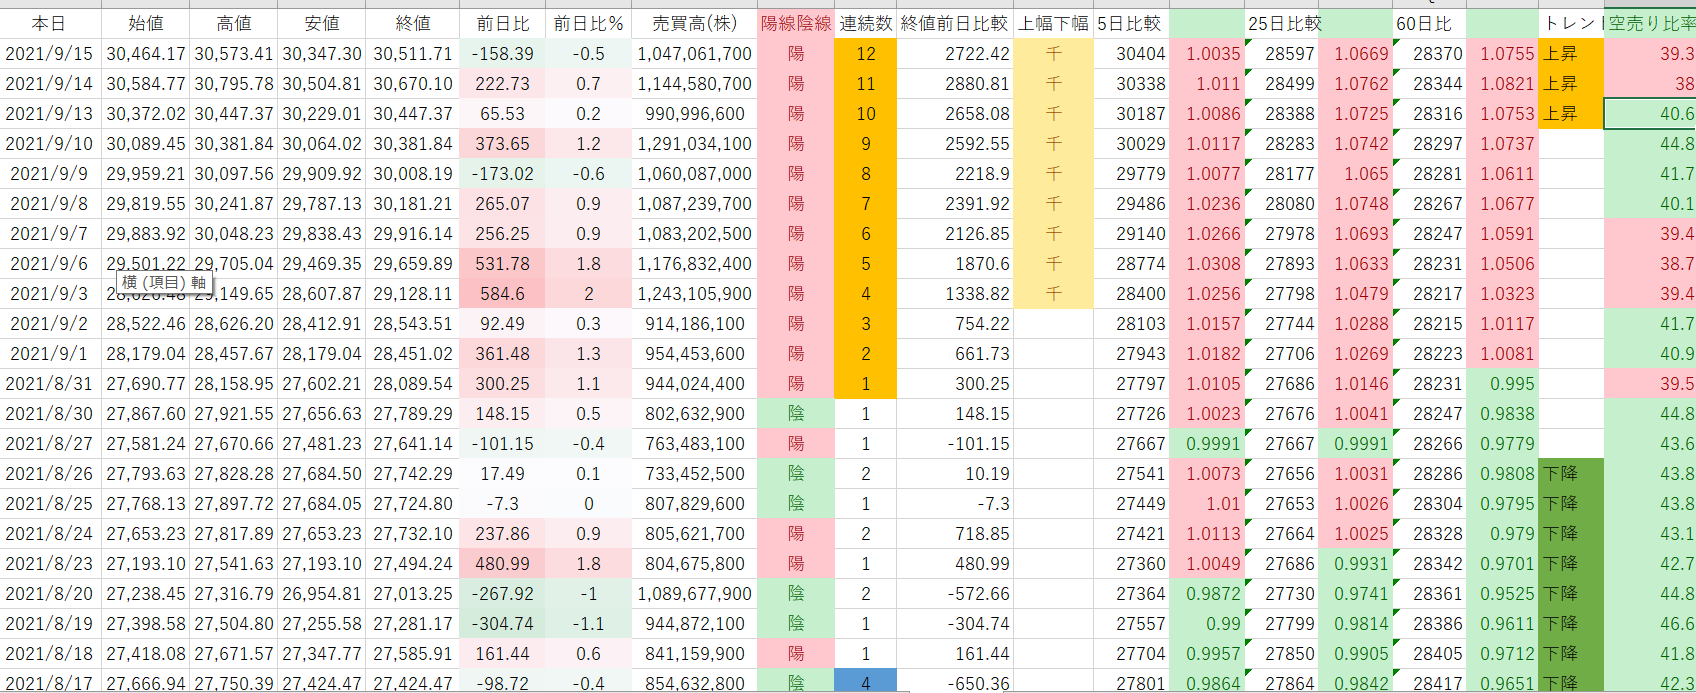
Task: Select the 25-day ratio cell 1.0762
Action: tap(1355, 83)
